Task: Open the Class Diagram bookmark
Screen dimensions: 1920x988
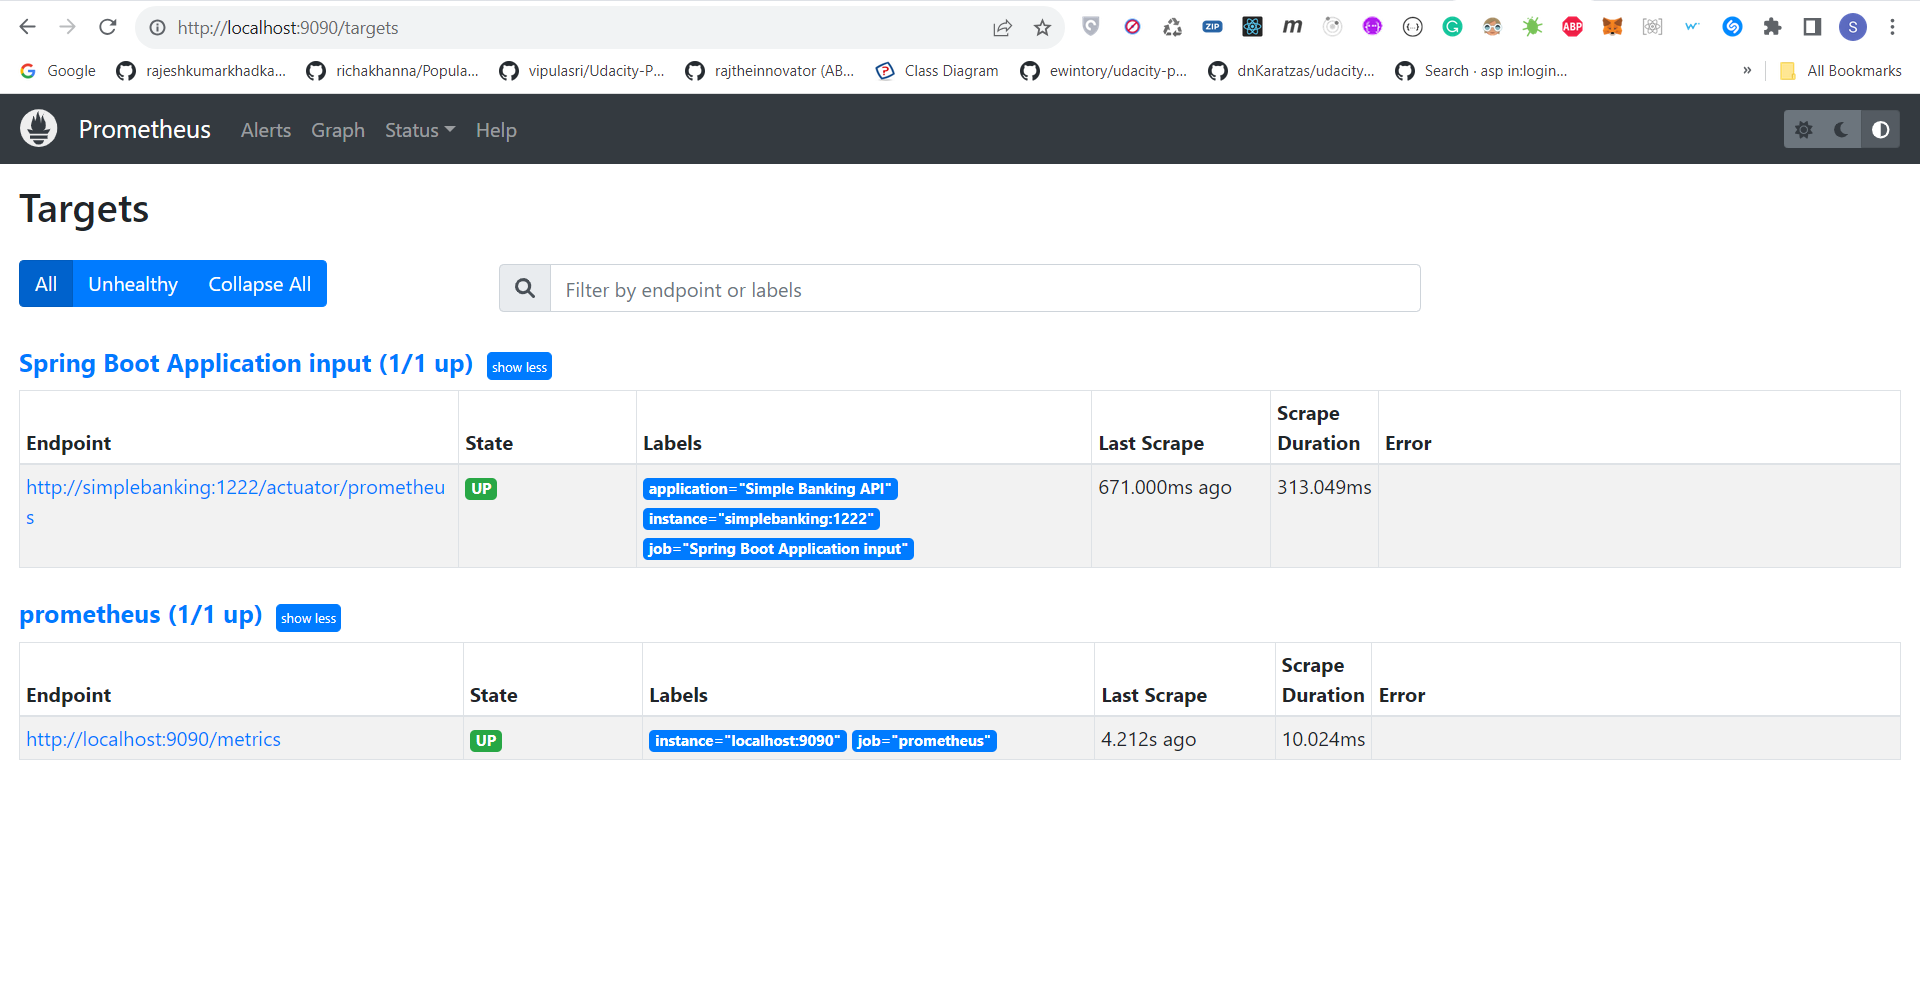Action: pyautogui.click(x=937, y=70)
